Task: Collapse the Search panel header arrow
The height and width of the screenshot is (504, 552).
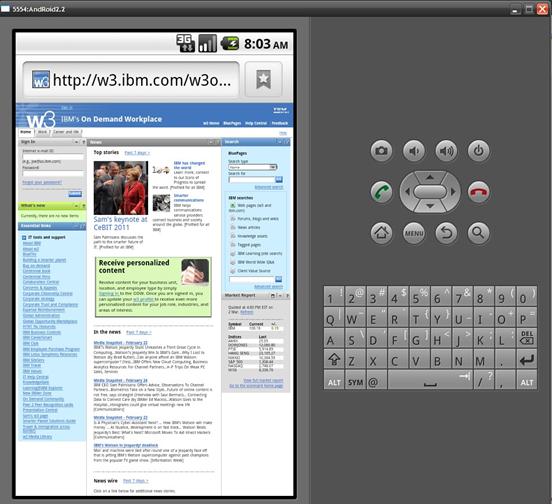Action: click(280, 142)
